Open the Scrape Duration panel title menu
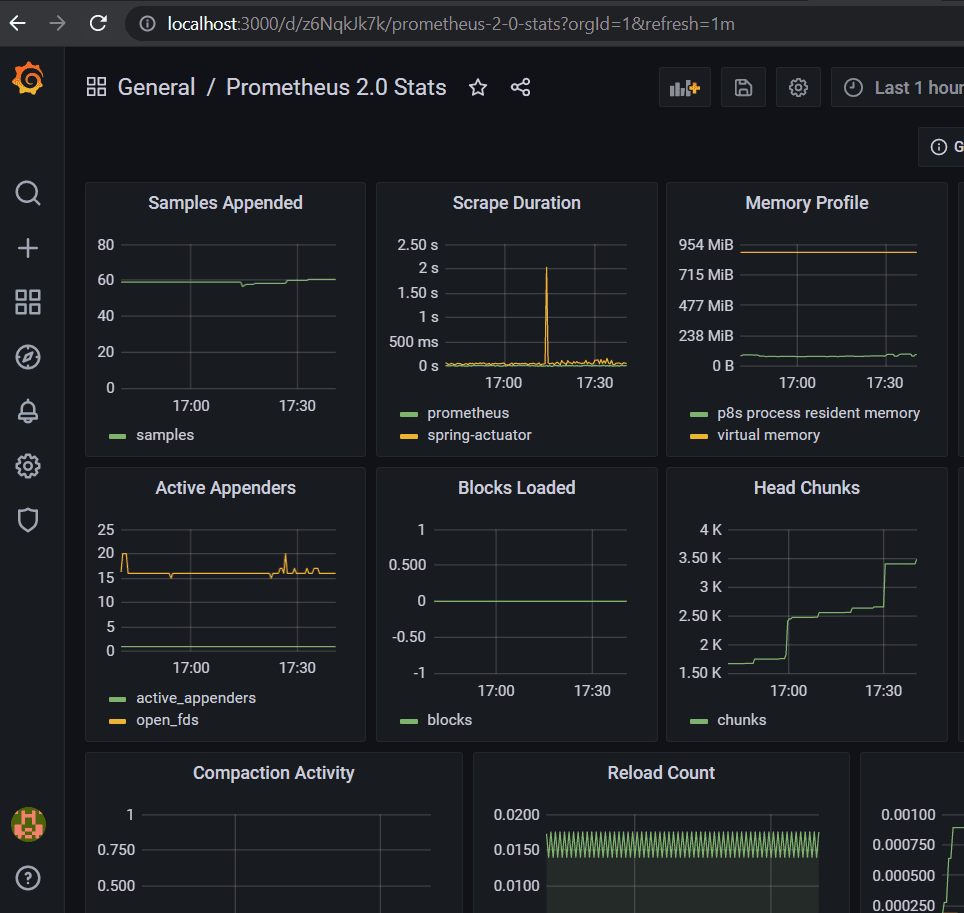Screen dimensions: 964x913 [x=516, y=203]
